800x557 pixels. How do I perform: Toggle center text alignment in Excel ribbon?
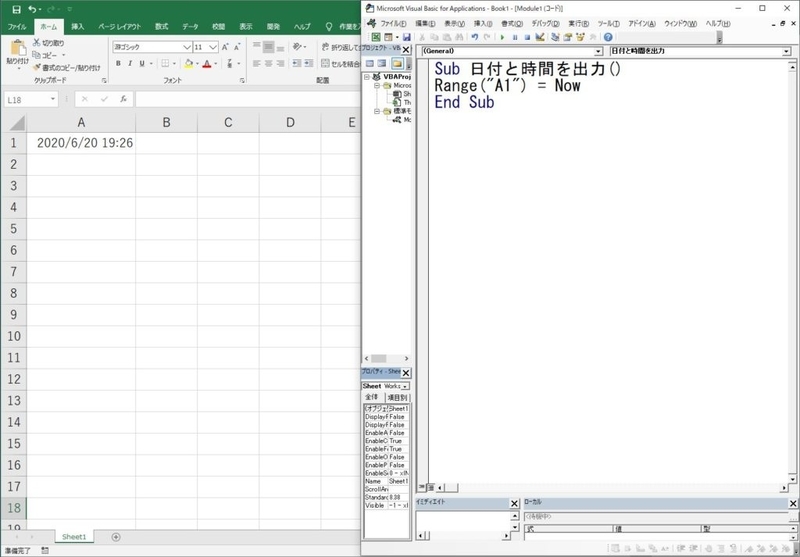point(268,63)
